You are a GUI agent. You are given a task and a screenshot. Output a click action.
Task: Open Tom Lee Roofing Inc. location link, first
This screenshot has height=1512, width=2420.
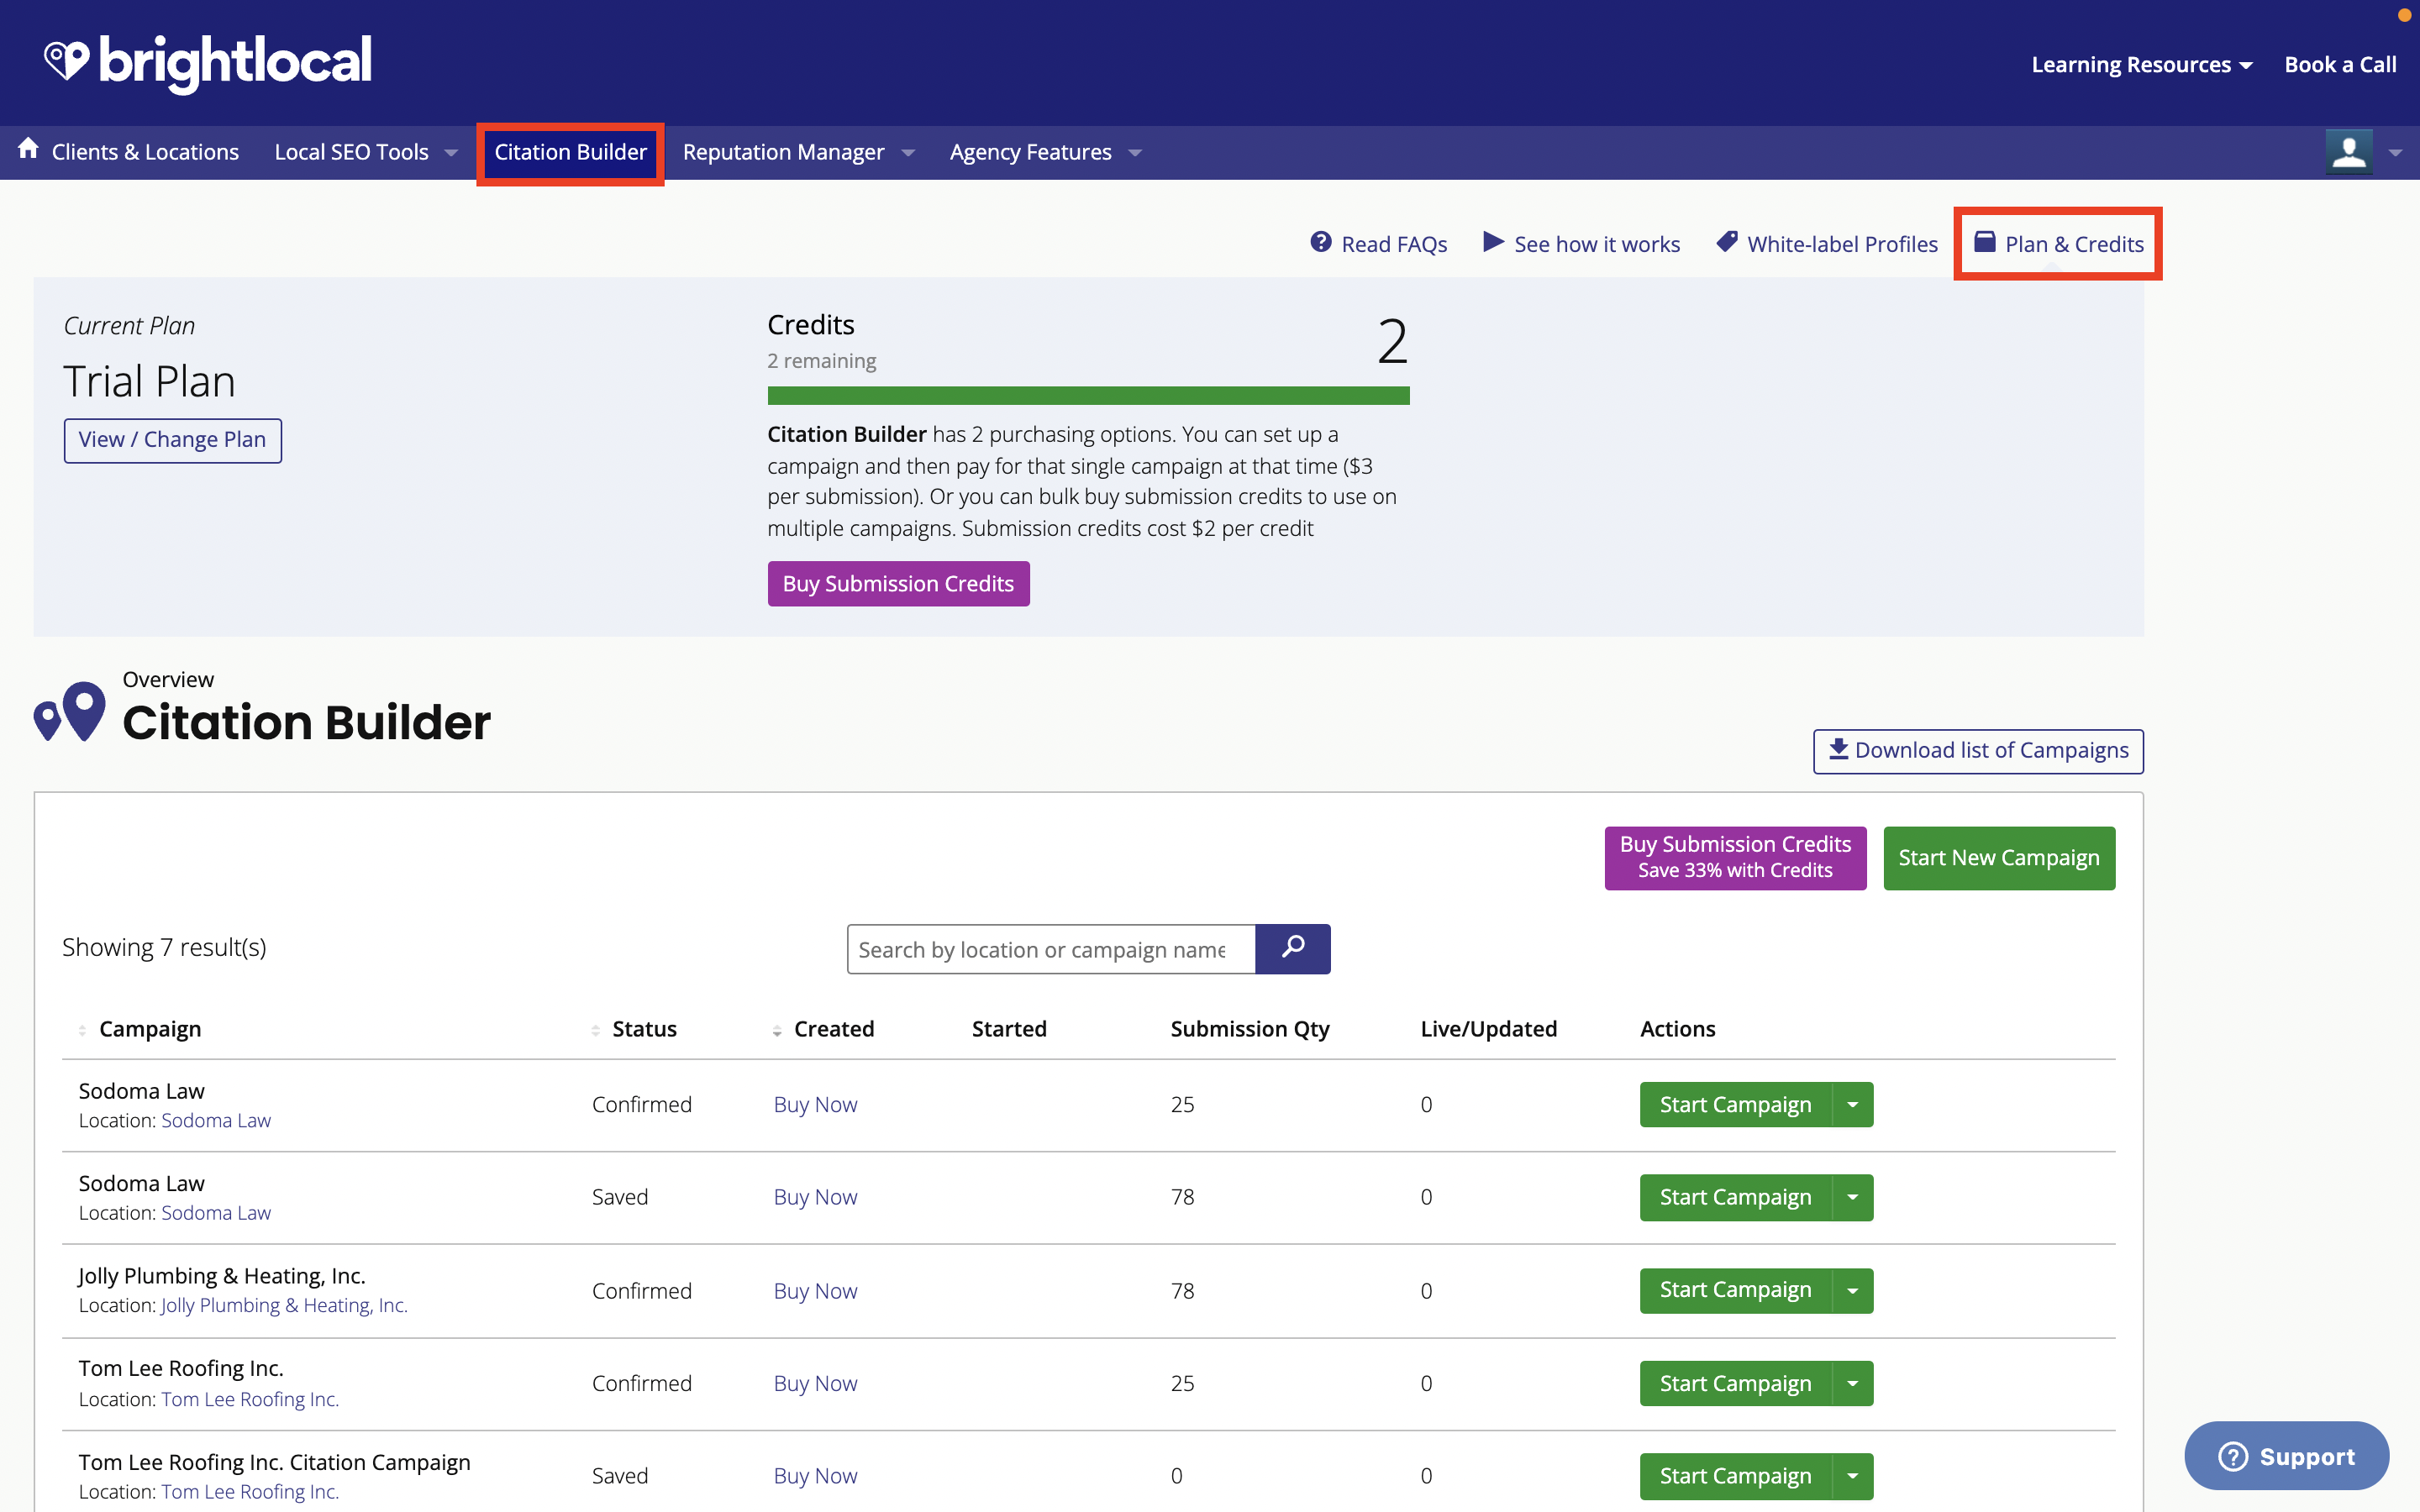coord(250,1399)
